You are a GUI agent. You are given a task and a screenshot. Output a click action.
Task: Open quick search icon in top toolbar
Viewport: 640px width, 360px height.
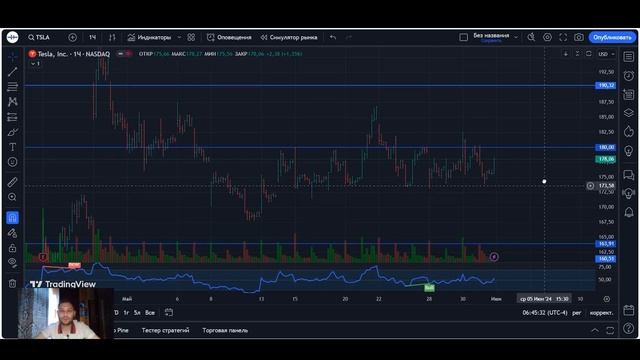click(x=531, y=37)
